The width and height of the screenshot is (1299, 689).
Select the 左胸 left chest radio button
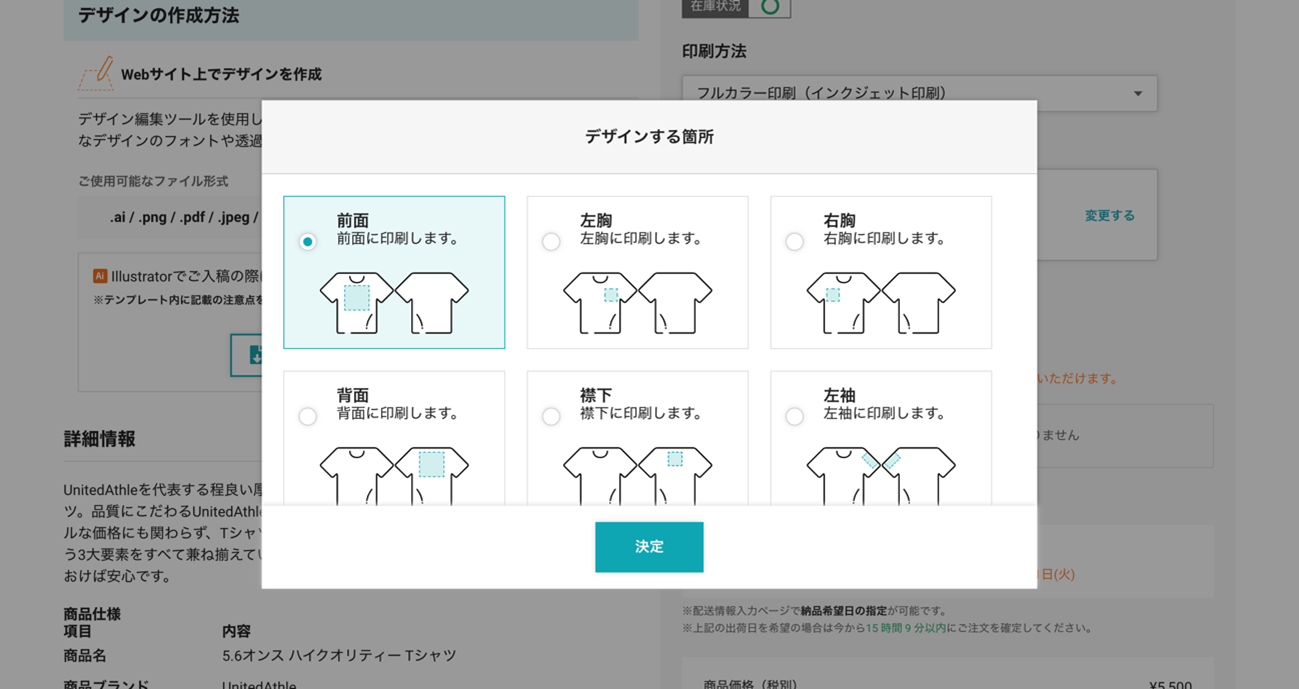[551, 241]
